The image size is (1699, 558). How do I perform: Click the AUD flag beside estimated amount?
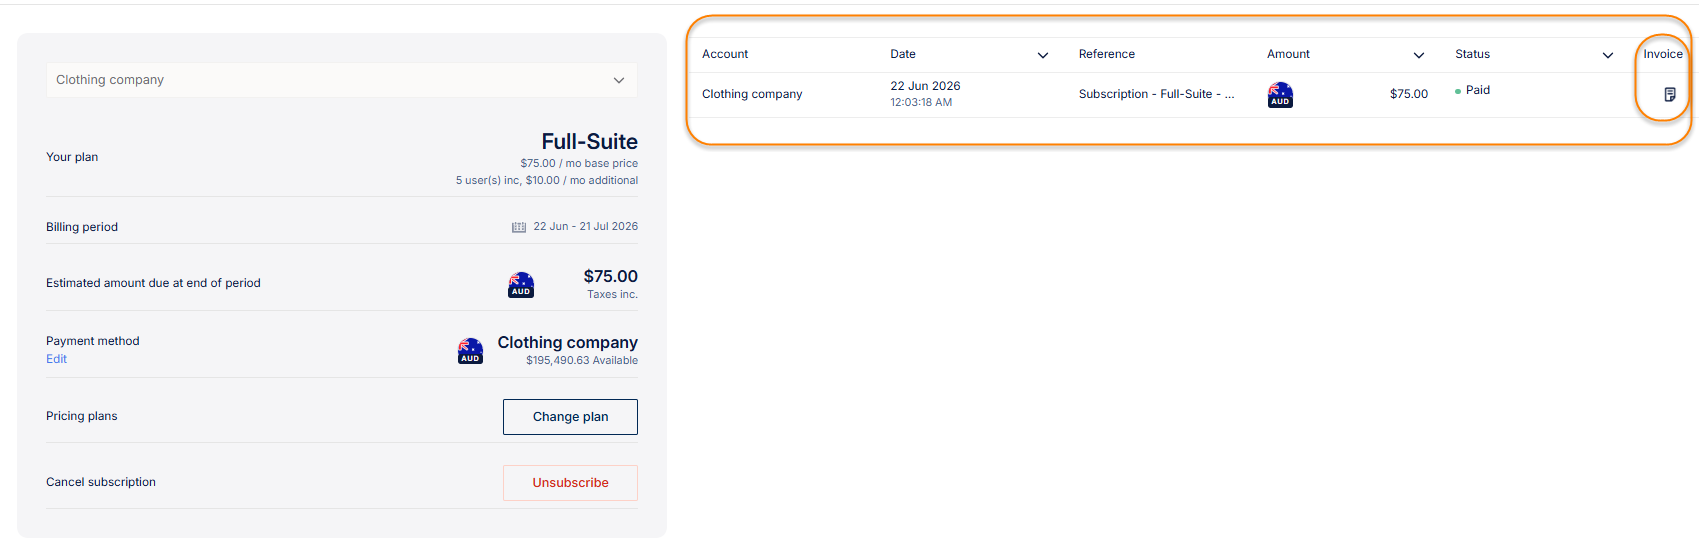pos(521,285)
